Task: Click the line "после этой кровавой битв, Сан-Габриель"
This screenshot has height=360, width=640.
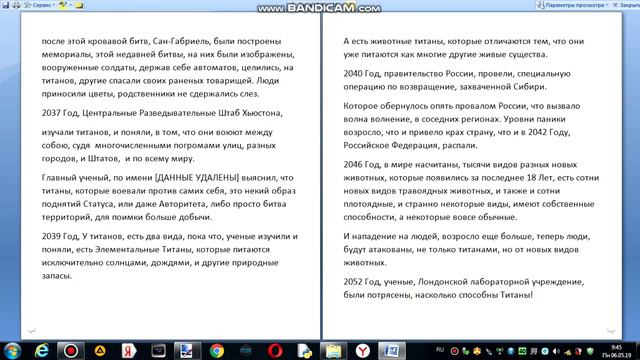Action: [x=161, y=41]
